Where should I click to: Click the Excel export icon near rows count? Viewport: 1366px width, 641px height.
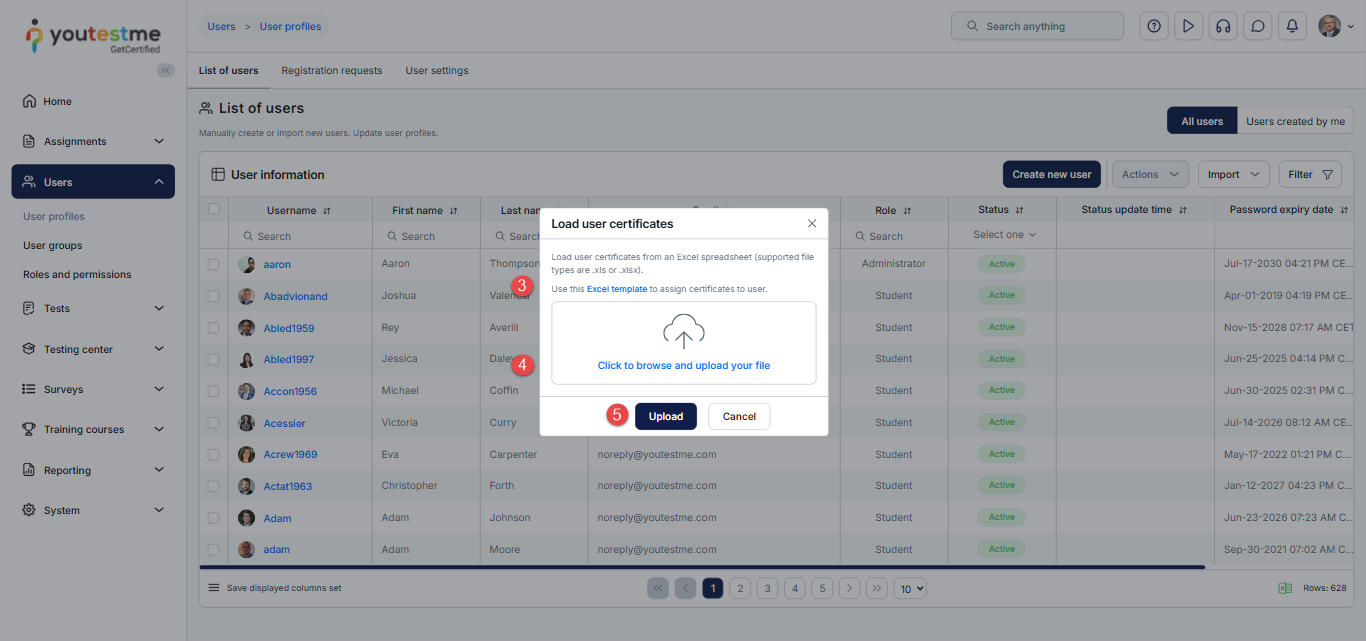click(1285, 588)
